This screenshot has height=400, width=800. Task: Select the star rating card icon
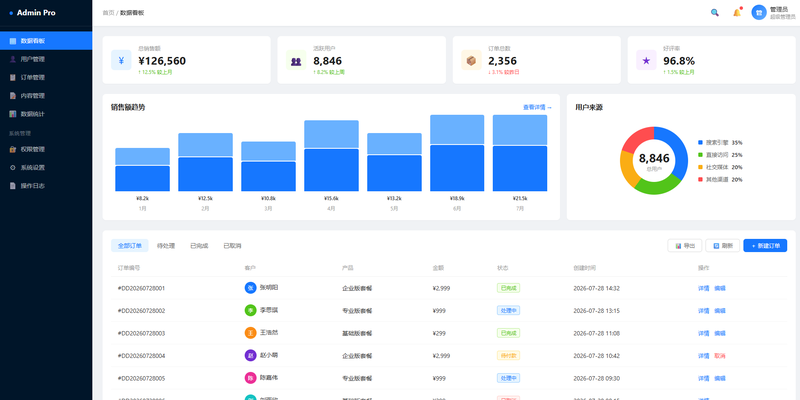646,60
